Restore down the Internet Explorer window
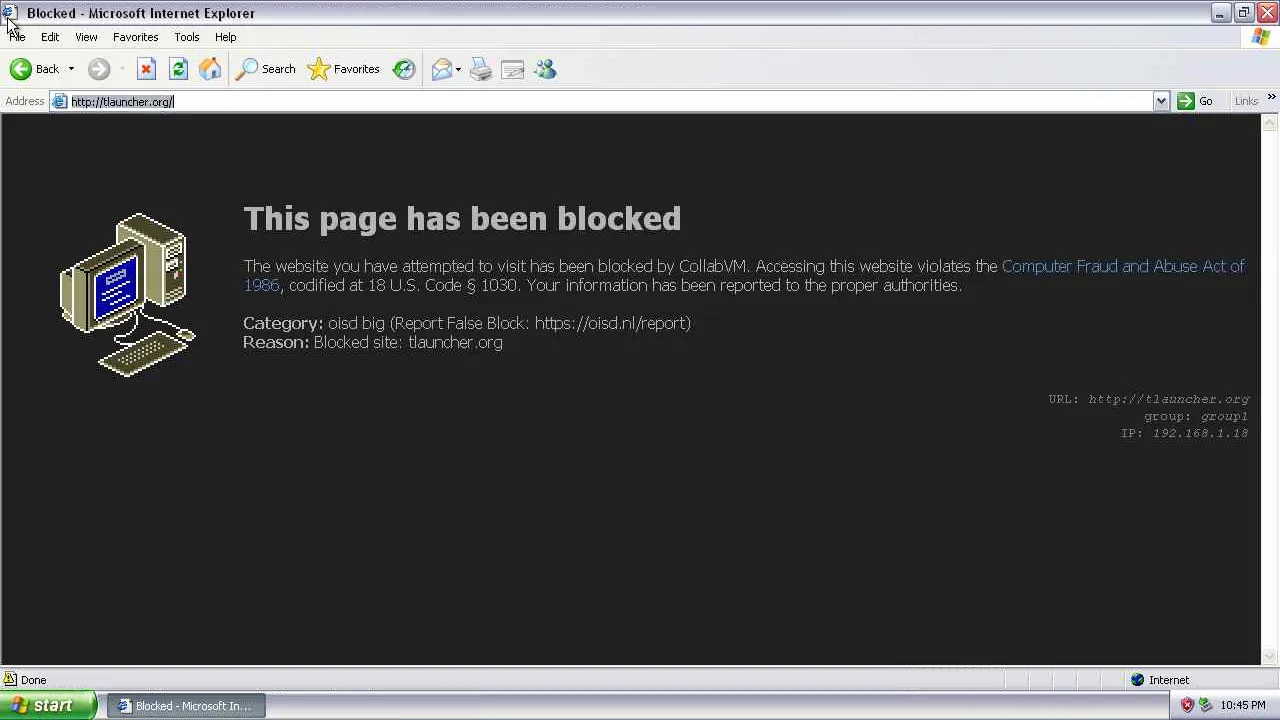The height and width of the screenshot is (720, 1280). [x=1243, y=13]
